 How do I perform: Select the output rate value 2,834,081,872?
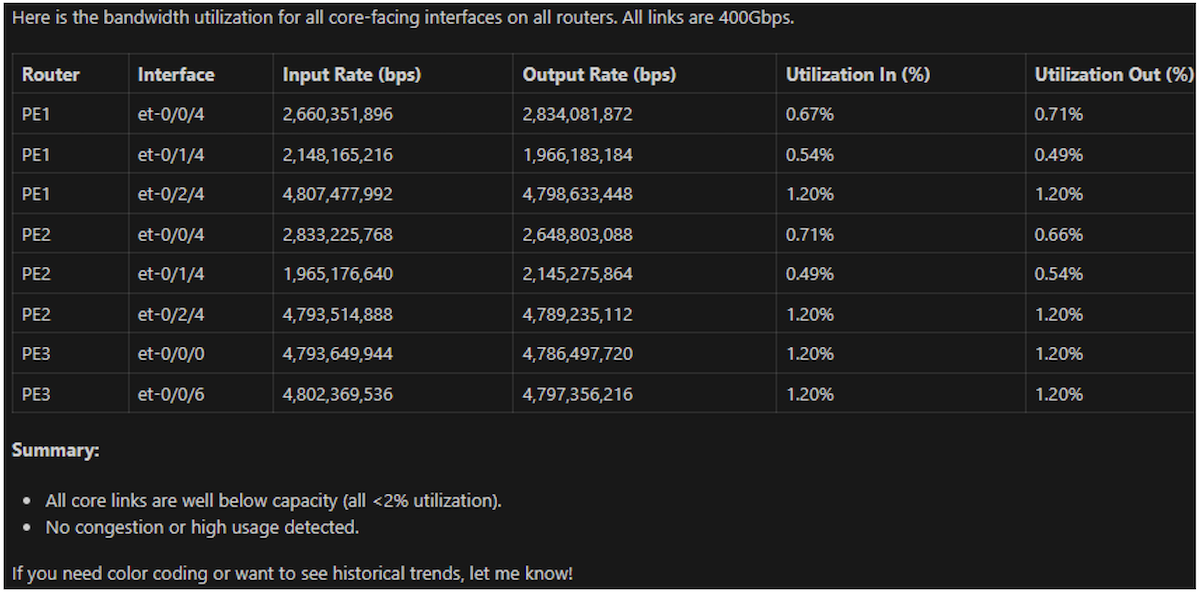click(577, 115)
